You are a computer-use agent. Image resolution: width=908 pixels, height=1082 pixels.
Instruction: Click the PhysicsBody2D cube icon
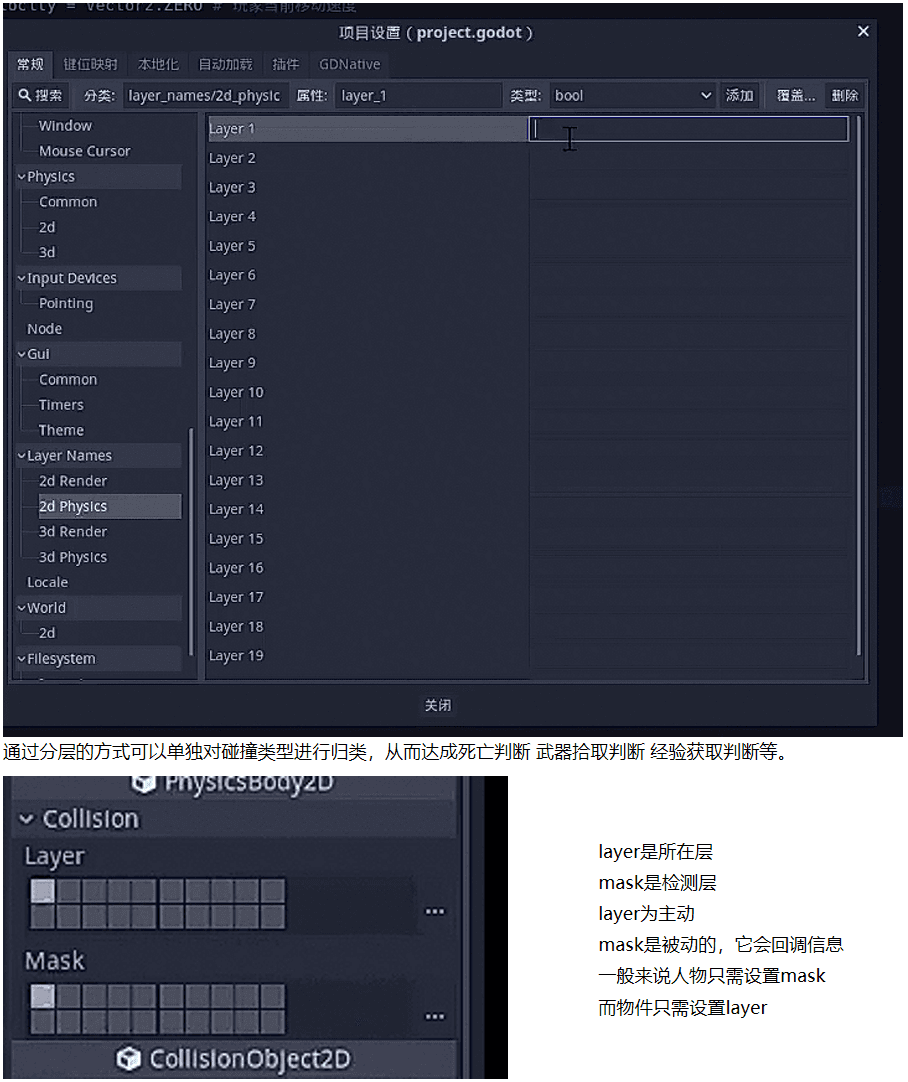tap(143, 783)
